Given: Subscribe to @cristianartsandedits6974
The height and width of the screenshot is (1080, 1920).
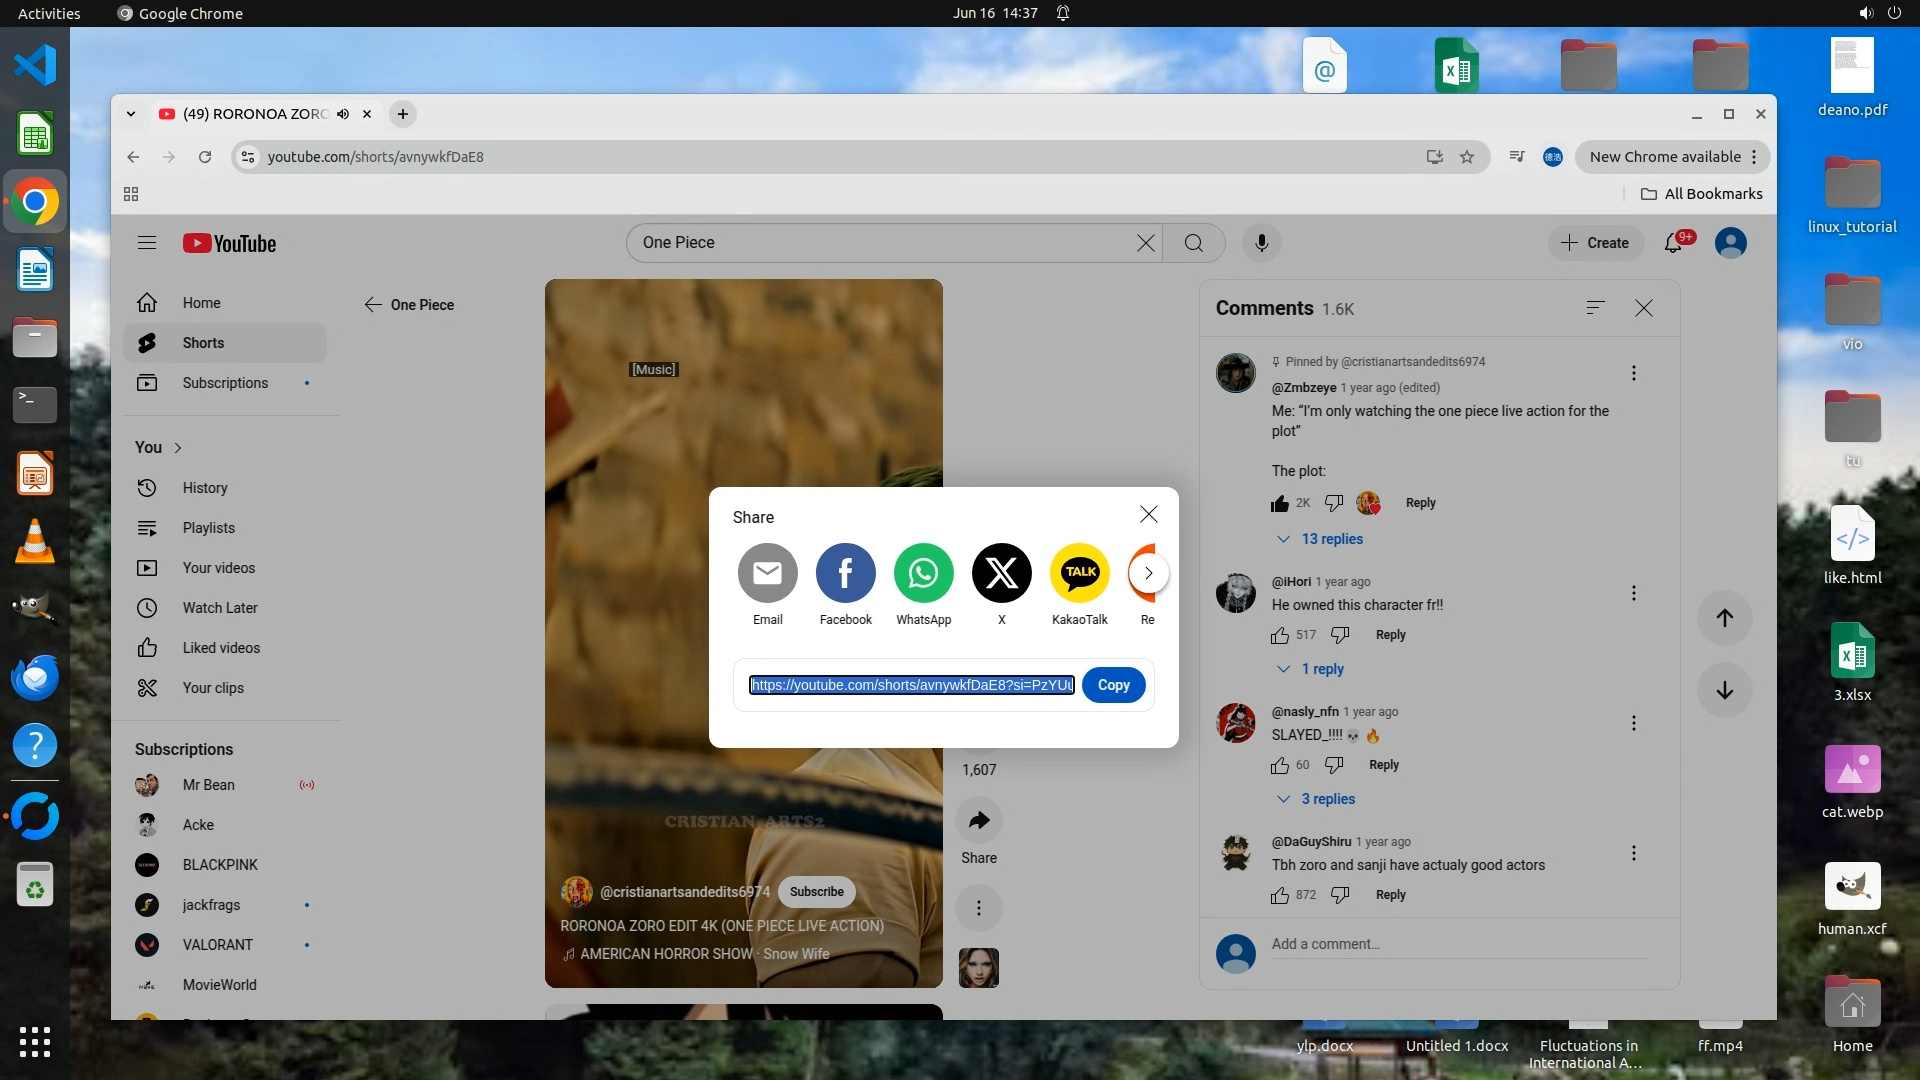Looking at the screenshot, I should (x=816, y=892).
